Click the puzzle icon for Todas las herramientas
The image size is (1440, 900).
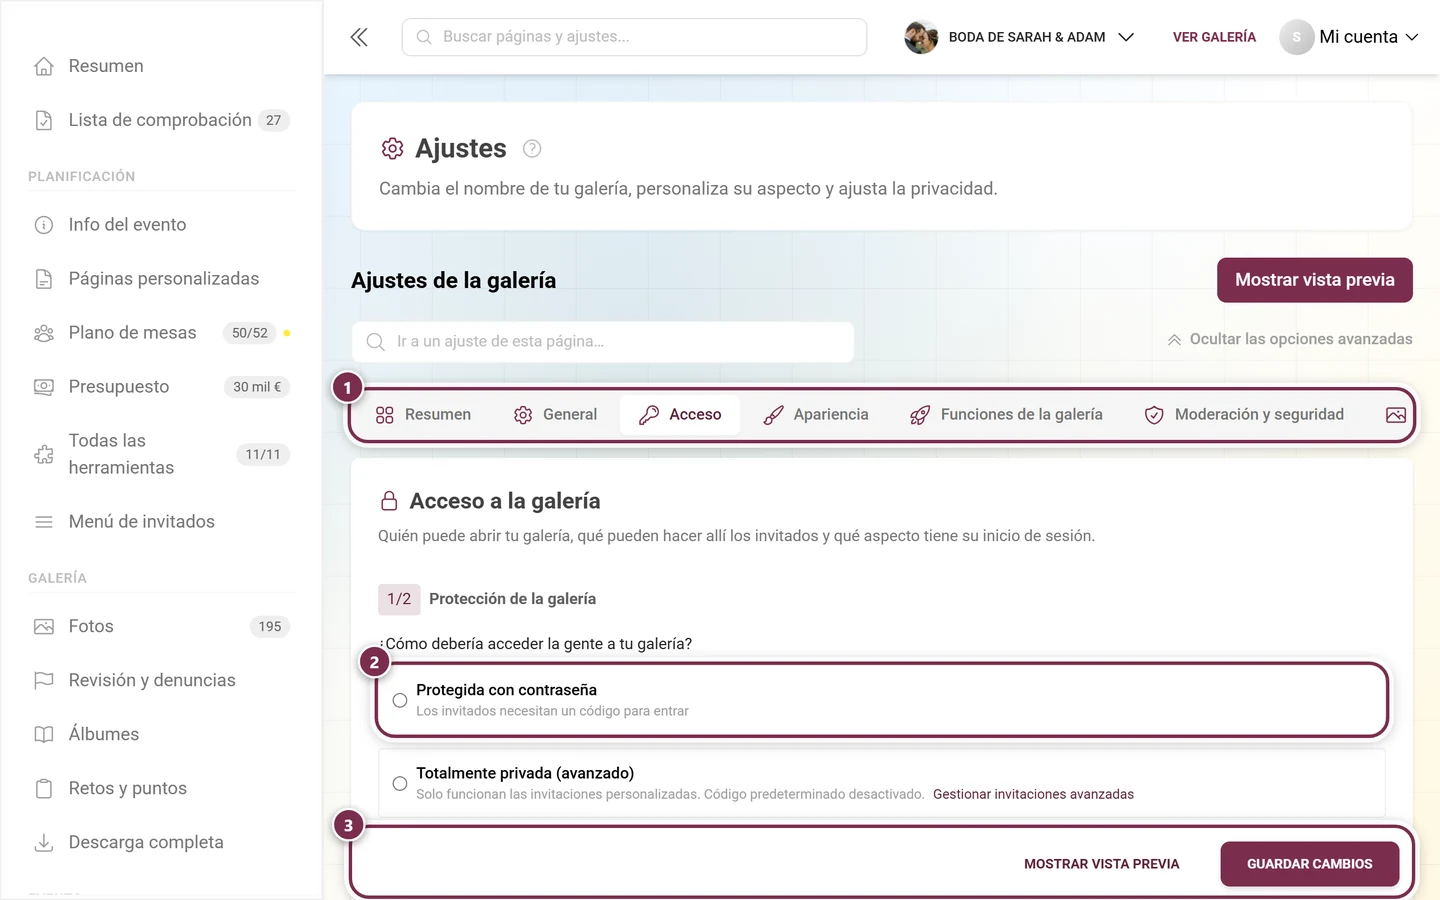pyautogui.click(x=44, y=454)
